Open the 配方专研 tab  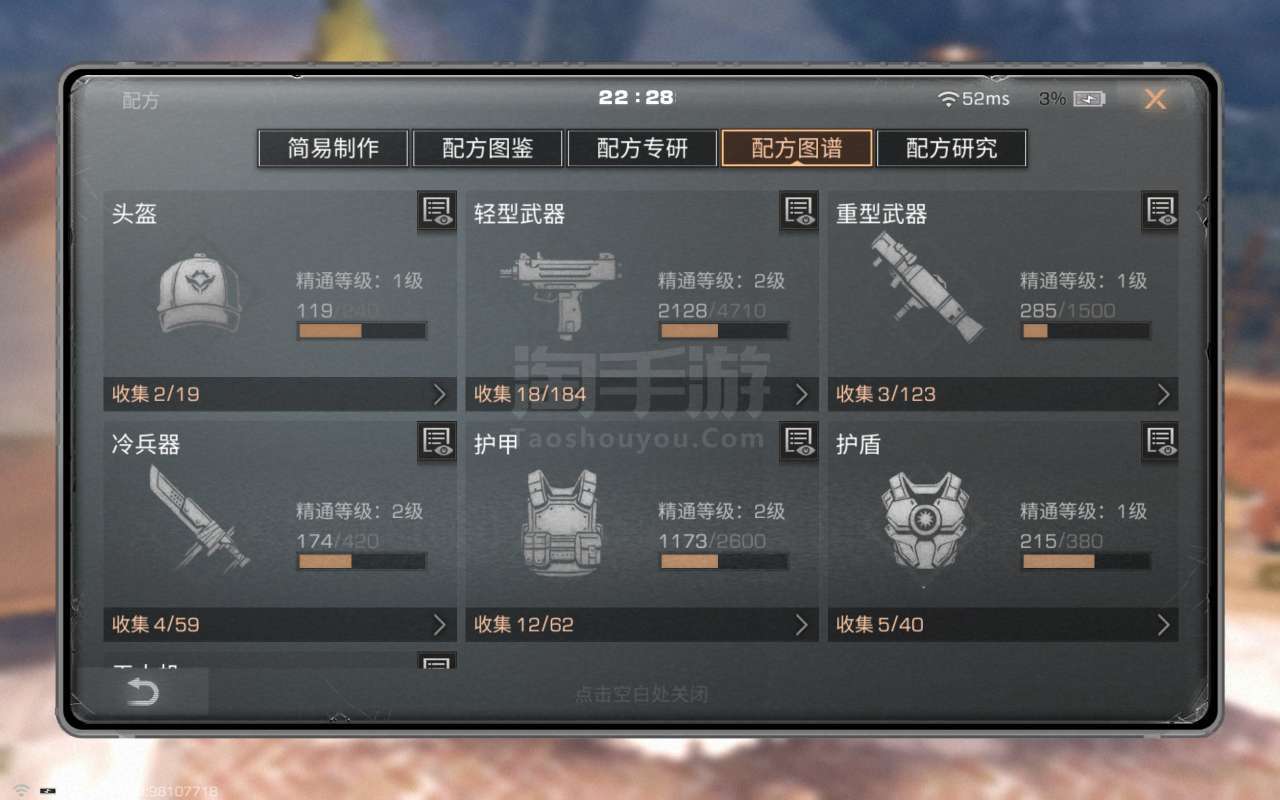coord(642,148)
